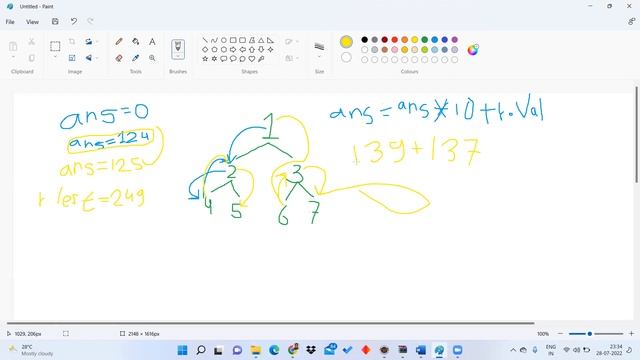Open the Edit colours colour wheel
The height and width of the screenshot is (360, 640).
473,50
